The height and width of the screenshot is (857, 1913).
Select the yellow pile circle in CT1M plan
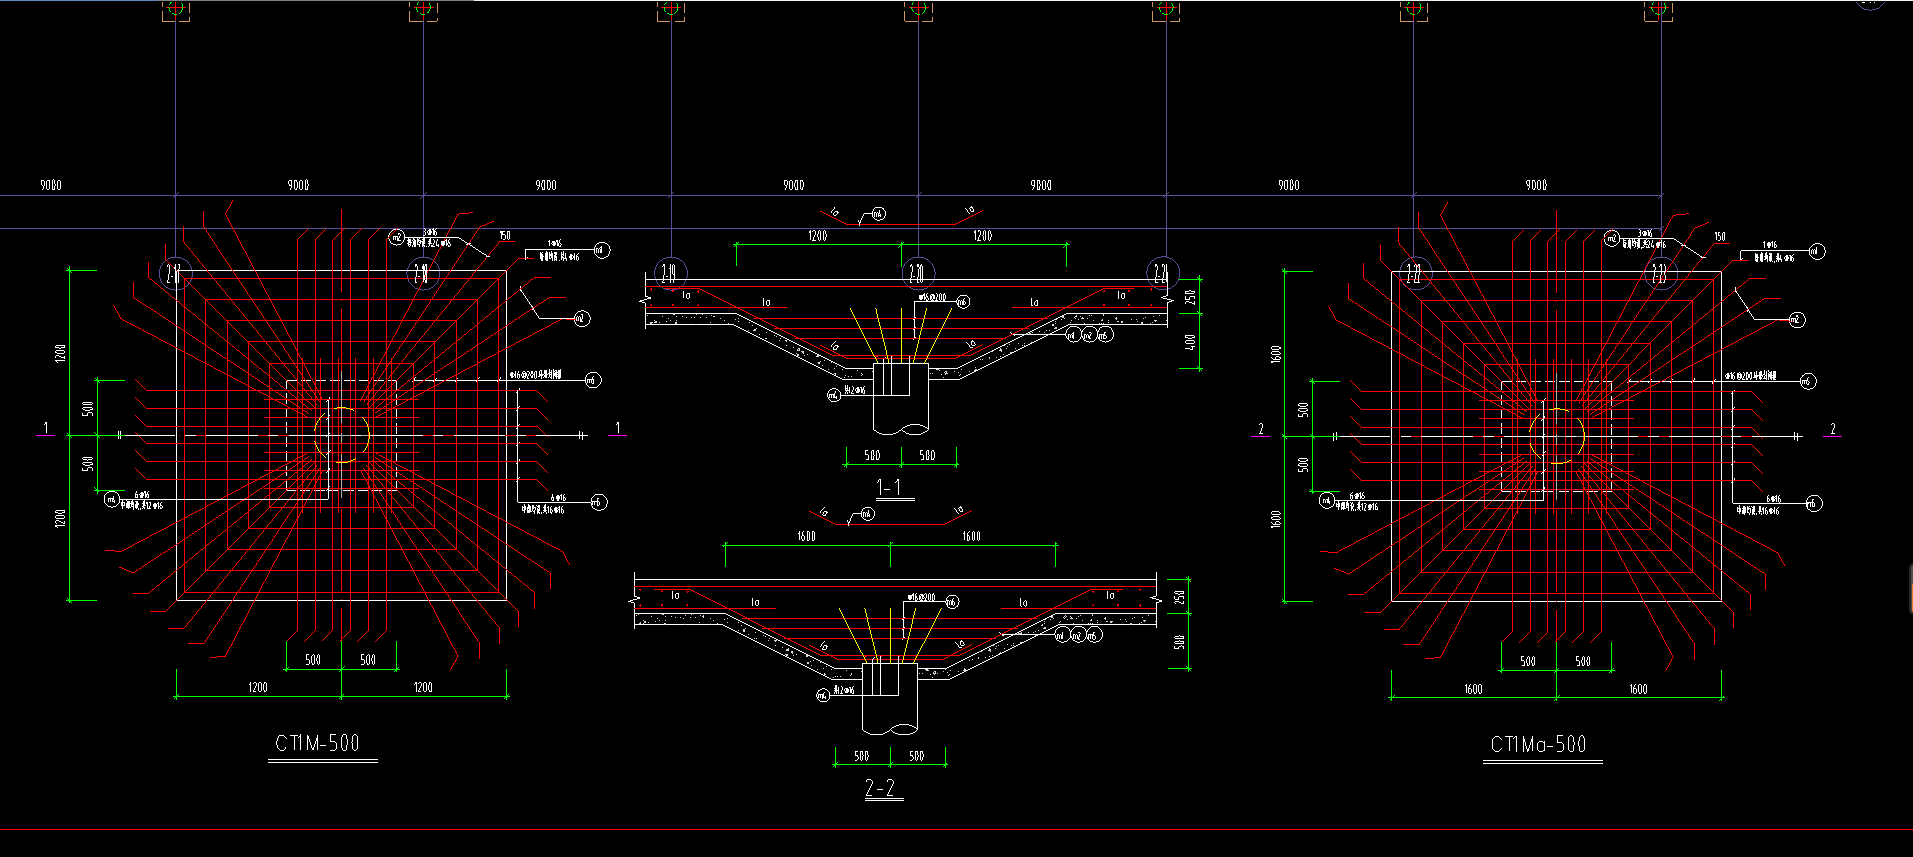(x=342, y=435)
